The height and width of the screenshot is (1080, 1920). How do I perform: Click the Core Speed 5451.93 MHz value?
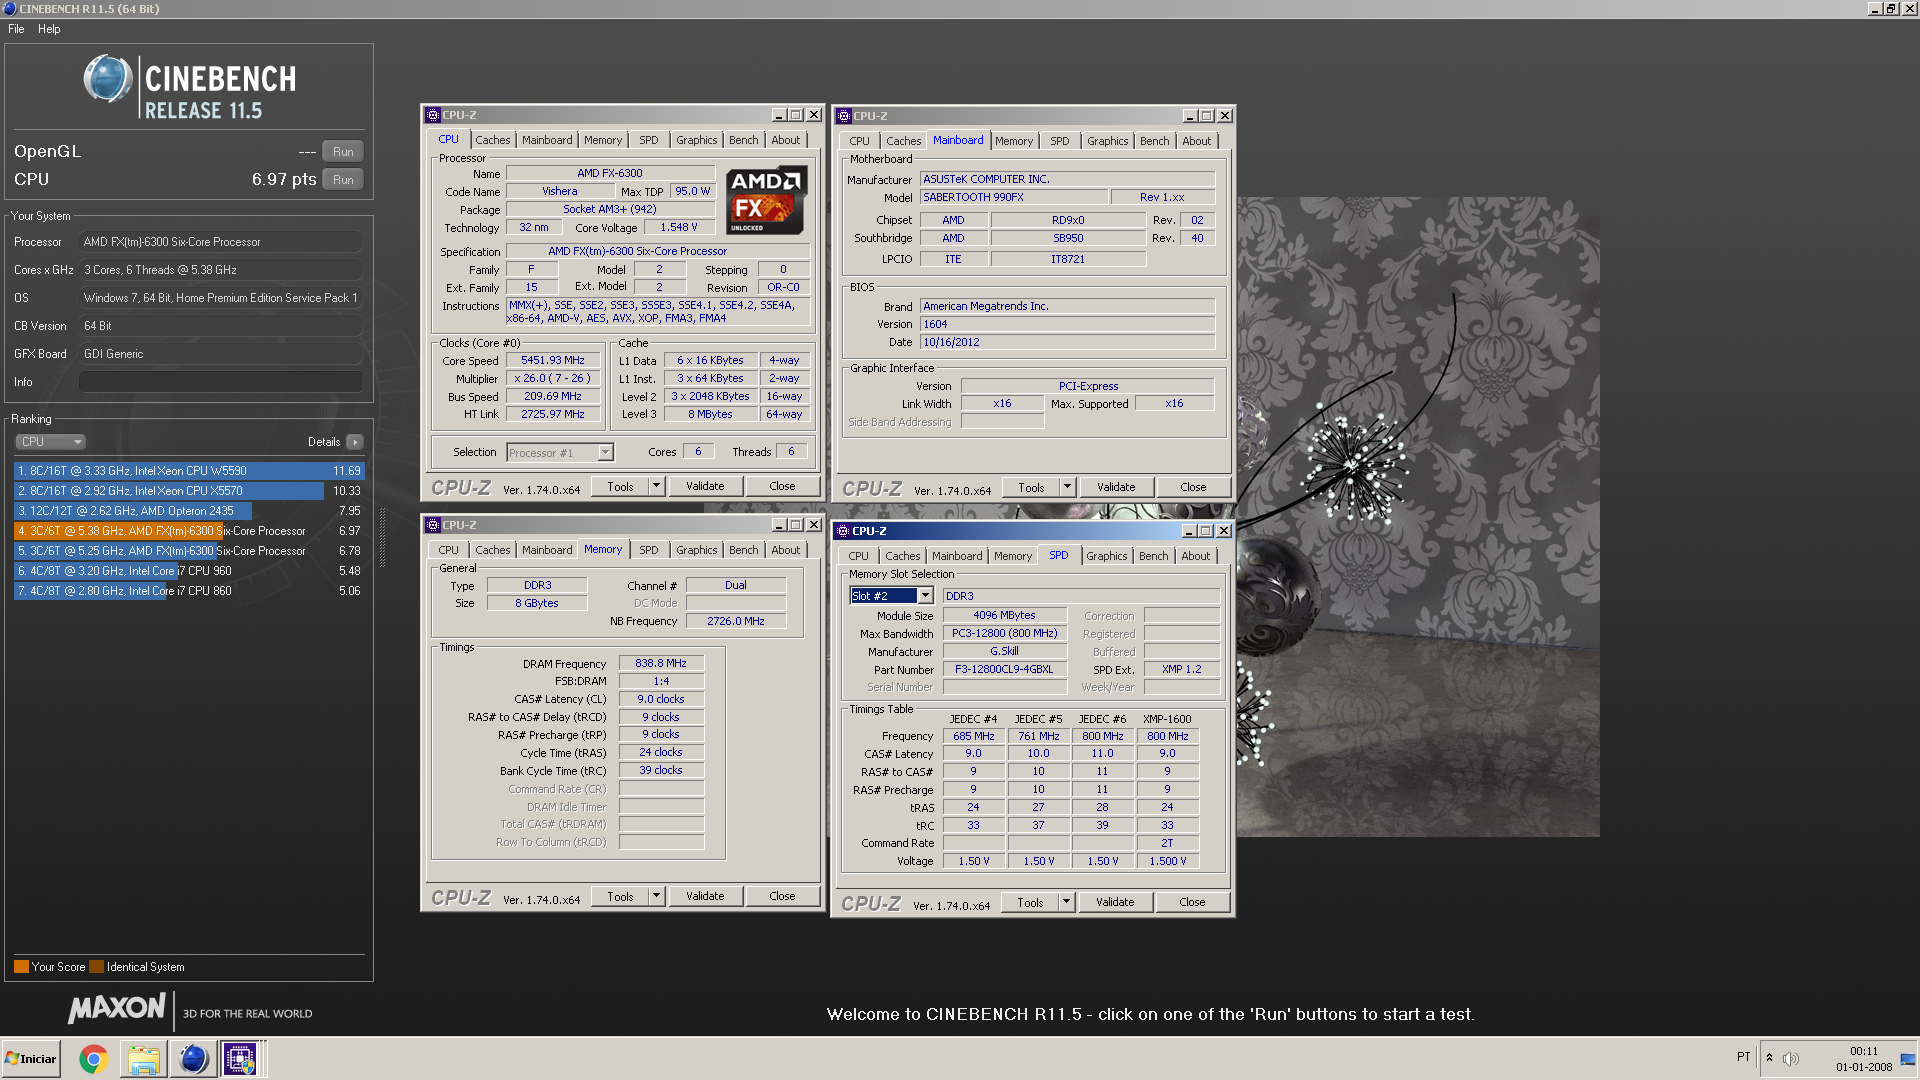(x=553, y=360)
